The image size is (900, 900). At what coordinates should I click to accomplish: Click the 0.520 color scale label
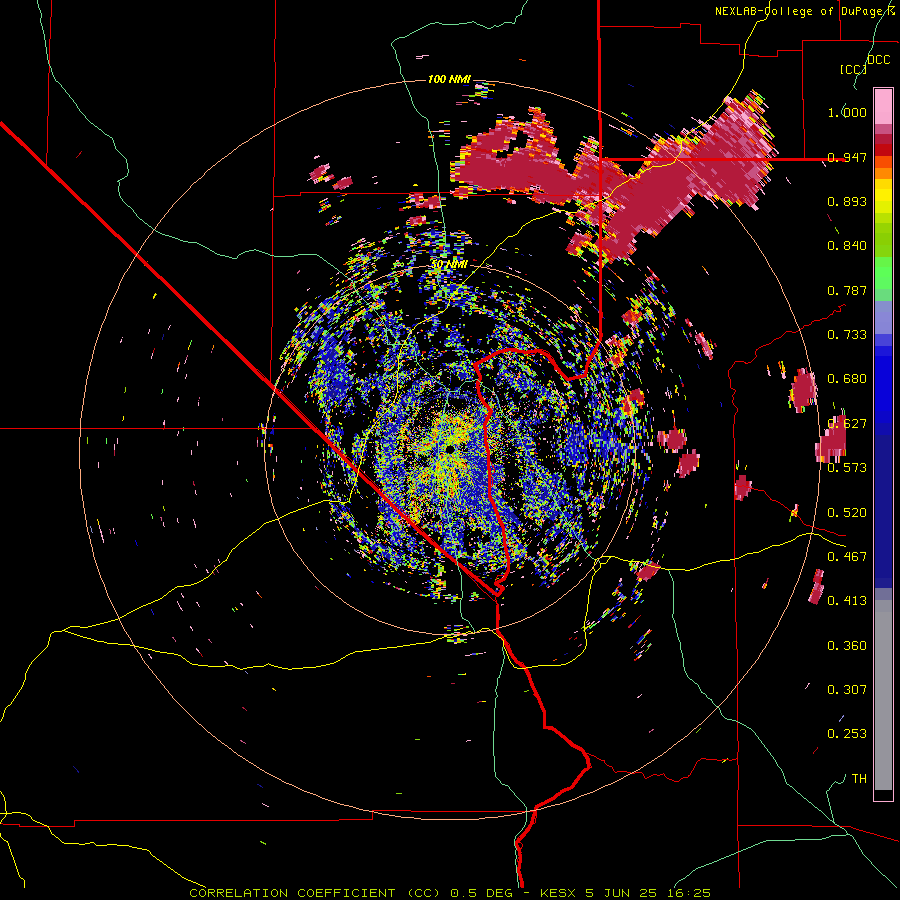coord(847,513)
